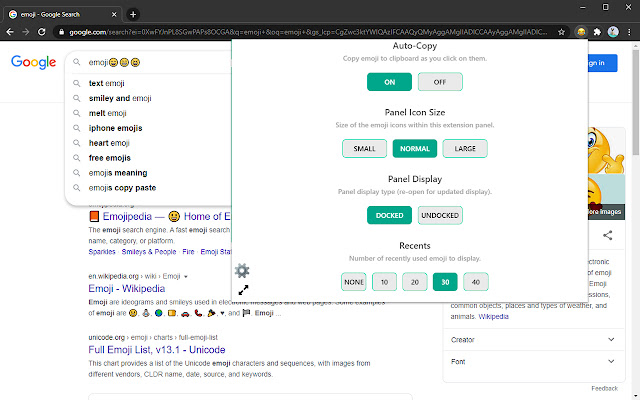Turn Auto-Copy ON

(x=389, y=82)
